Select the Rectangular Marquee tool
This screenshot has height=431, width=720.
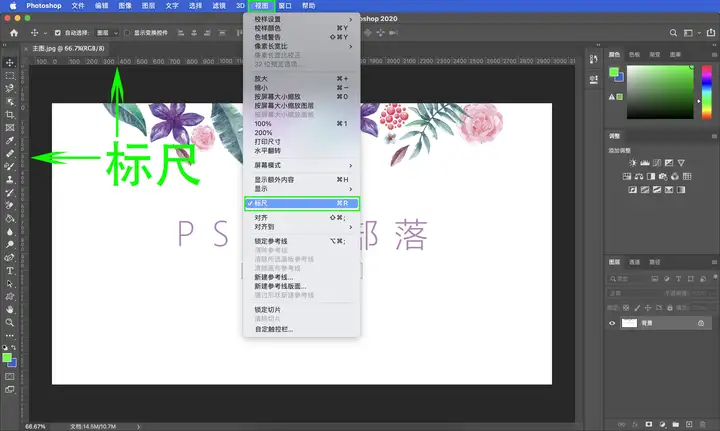[x=10, y=75]
